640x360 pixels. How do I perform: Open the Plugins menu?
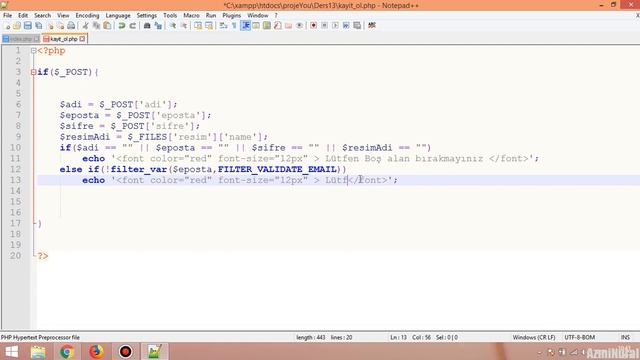[x=231, y=16]
